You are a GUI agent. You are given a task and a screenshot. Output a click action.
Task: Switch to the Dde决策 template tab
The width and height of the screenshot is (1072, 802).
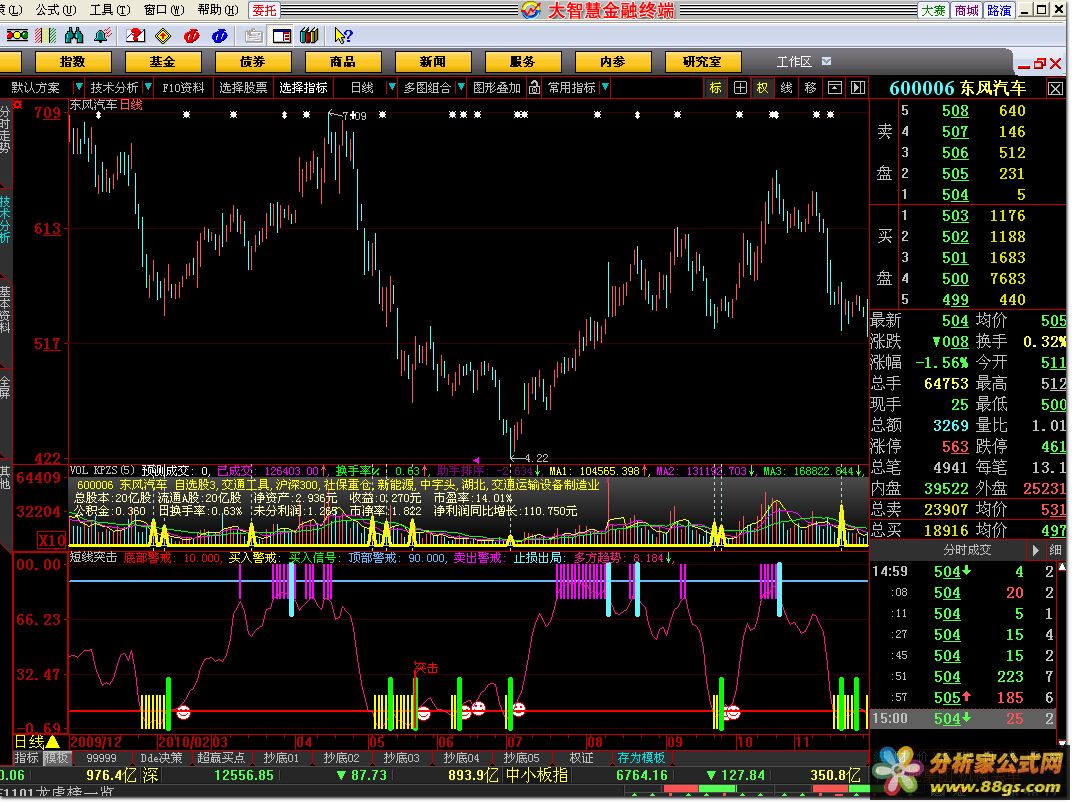click(161, 758)
